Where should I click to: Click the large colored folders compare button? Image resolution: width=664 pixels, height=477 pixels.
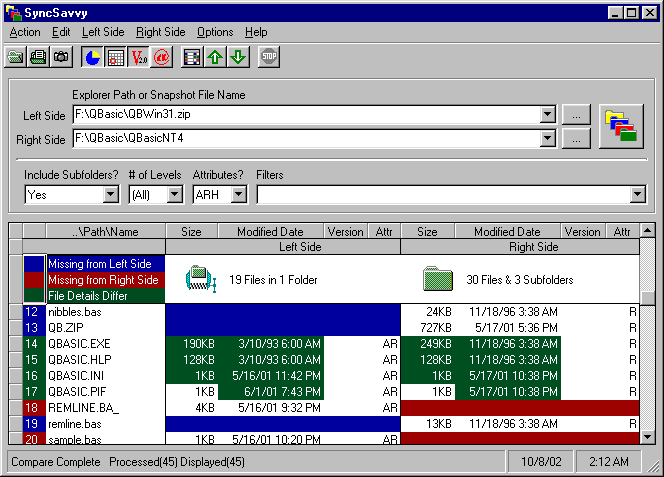pyautogui.click(x=621, y=126)
